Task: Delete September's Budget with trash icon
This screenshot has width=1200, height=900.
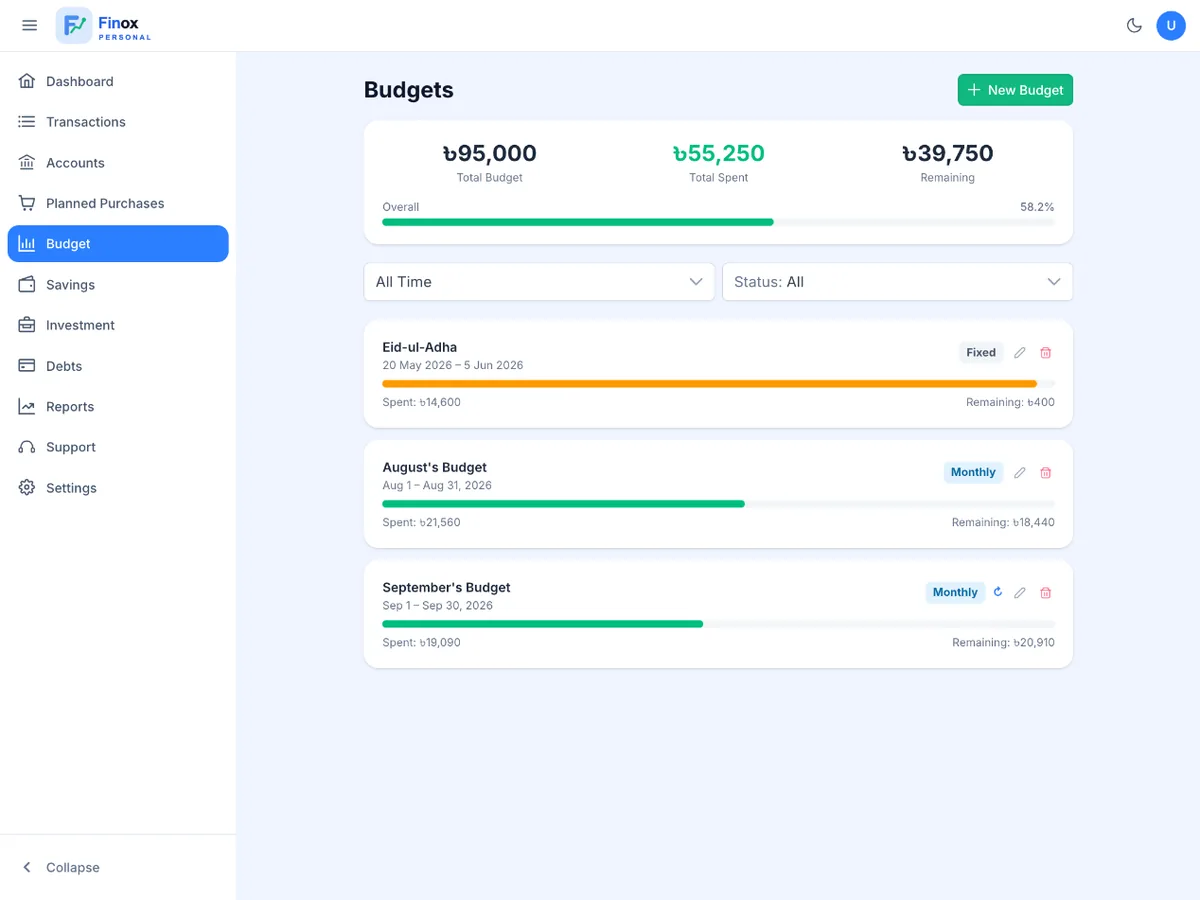Action: tap(1046, 592)
